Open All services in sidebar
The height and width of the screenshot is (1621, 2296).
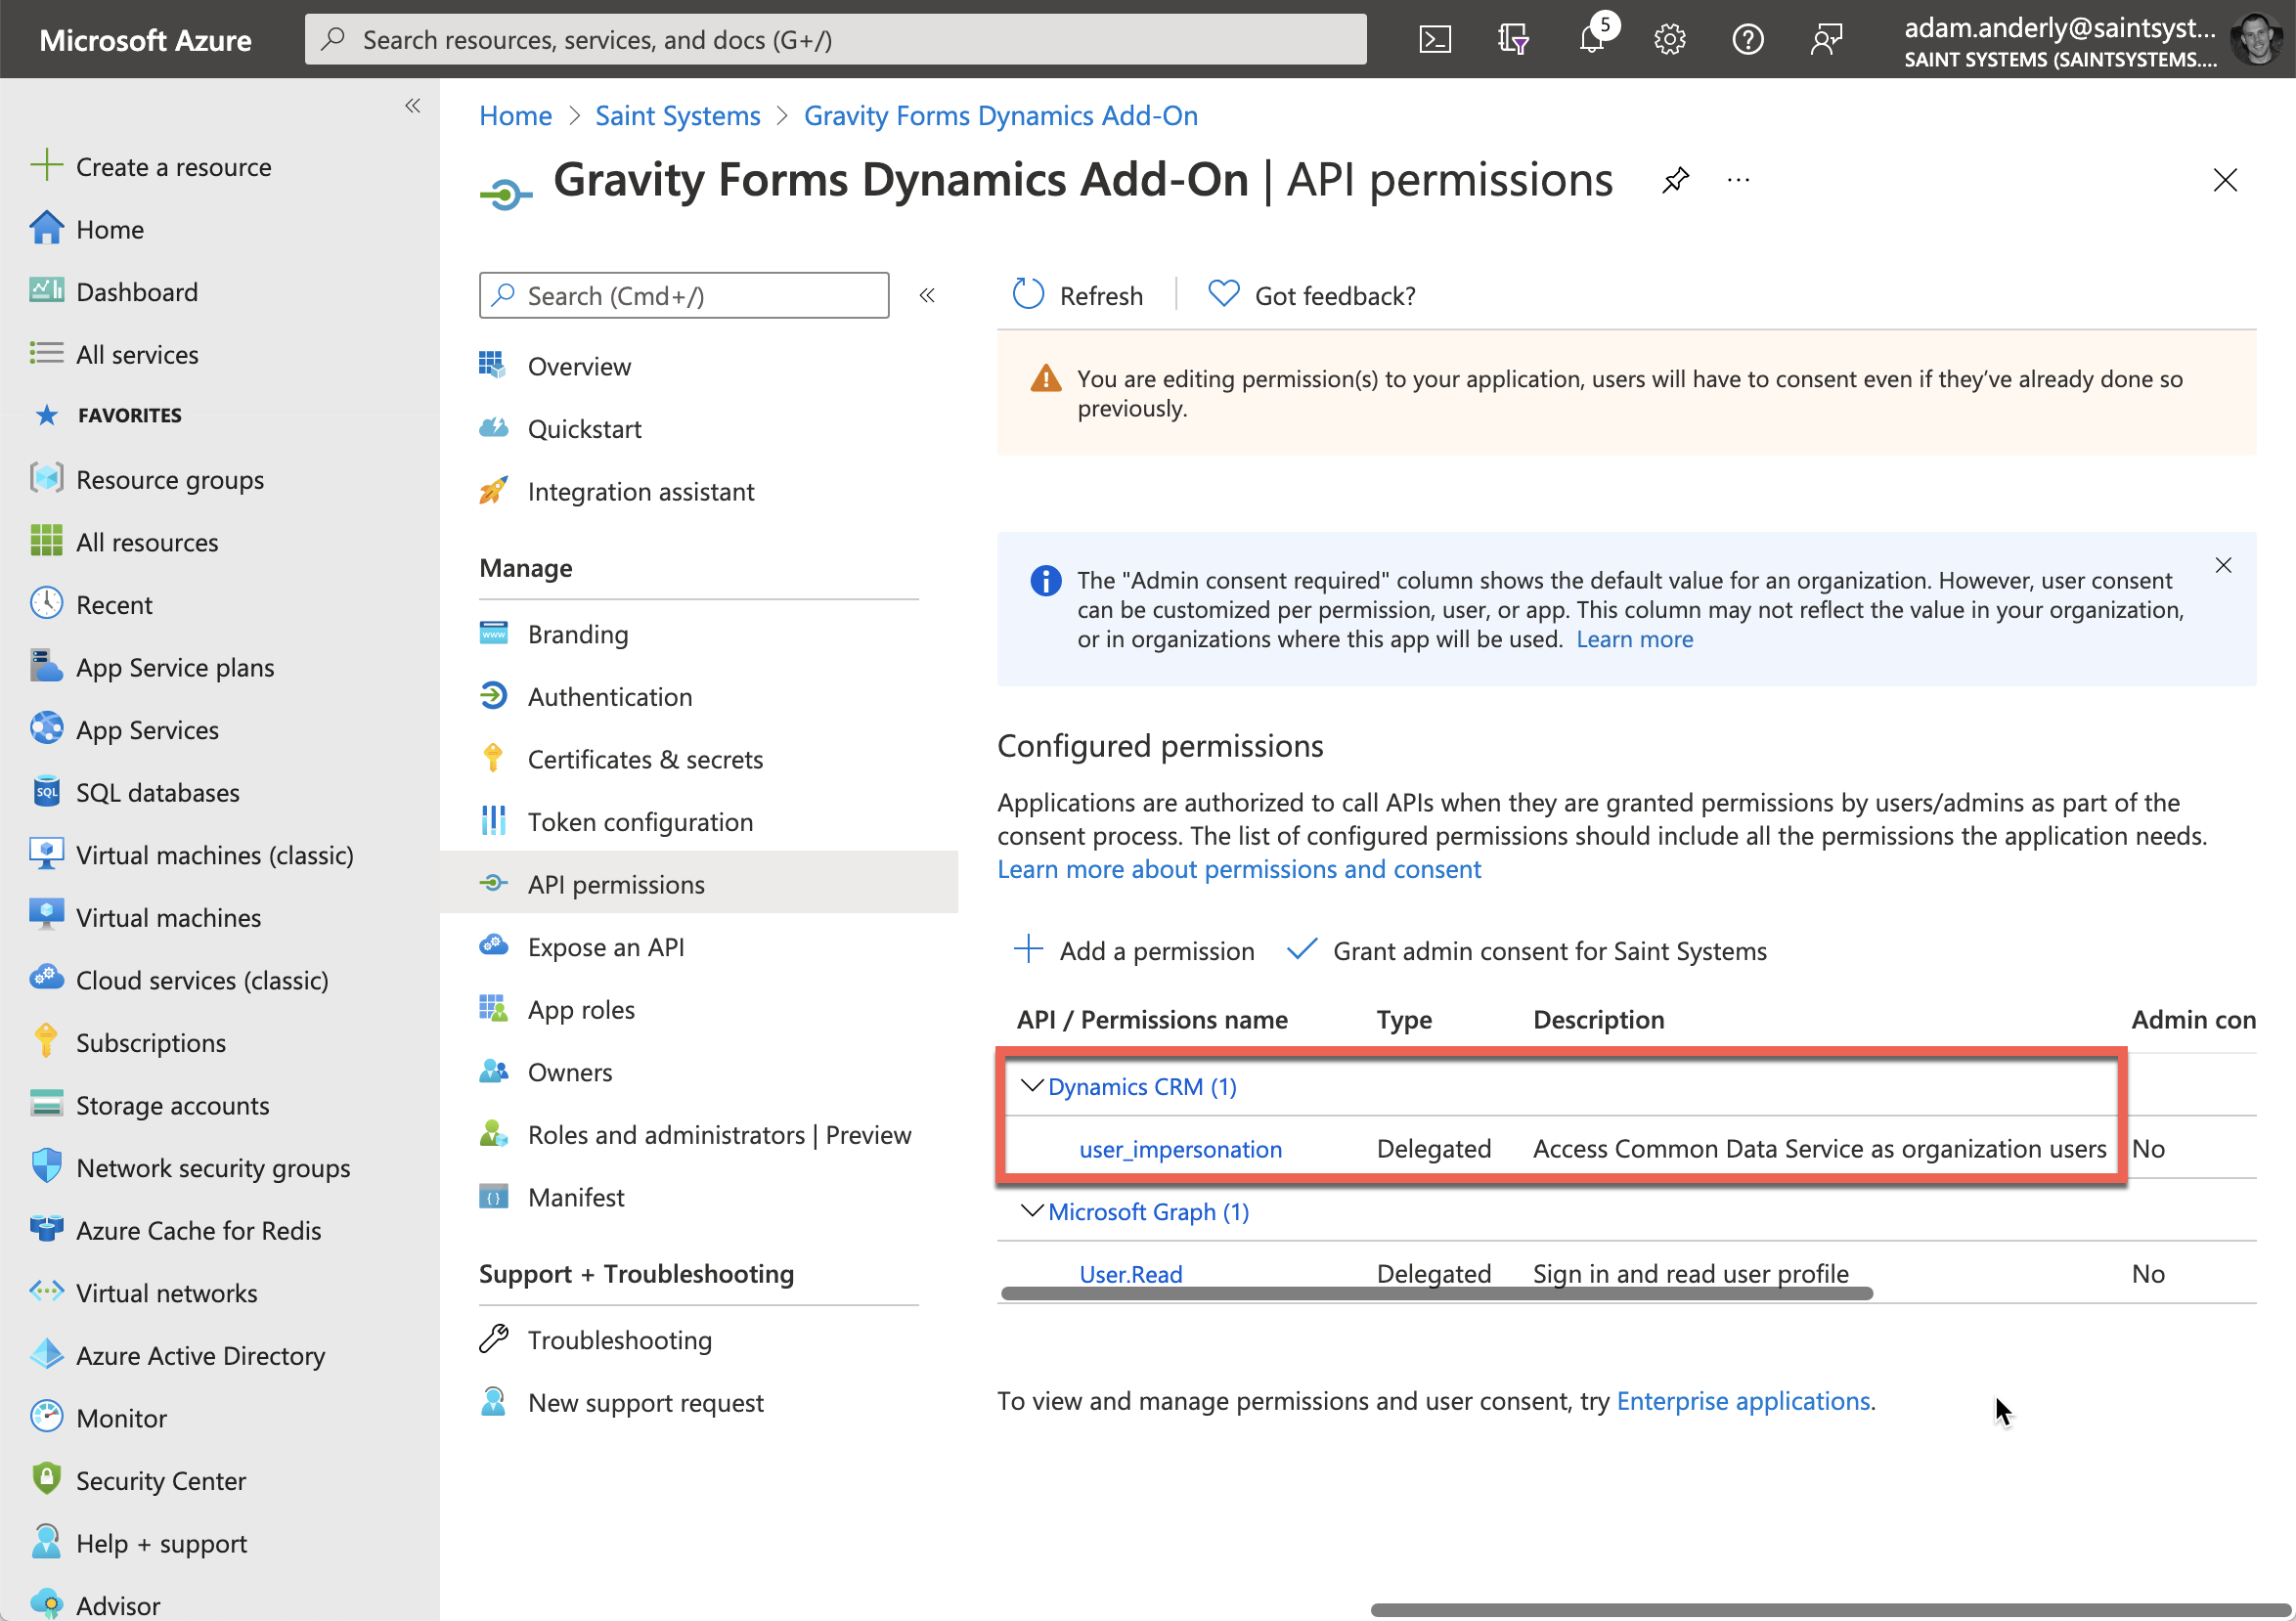click(138, 354)
